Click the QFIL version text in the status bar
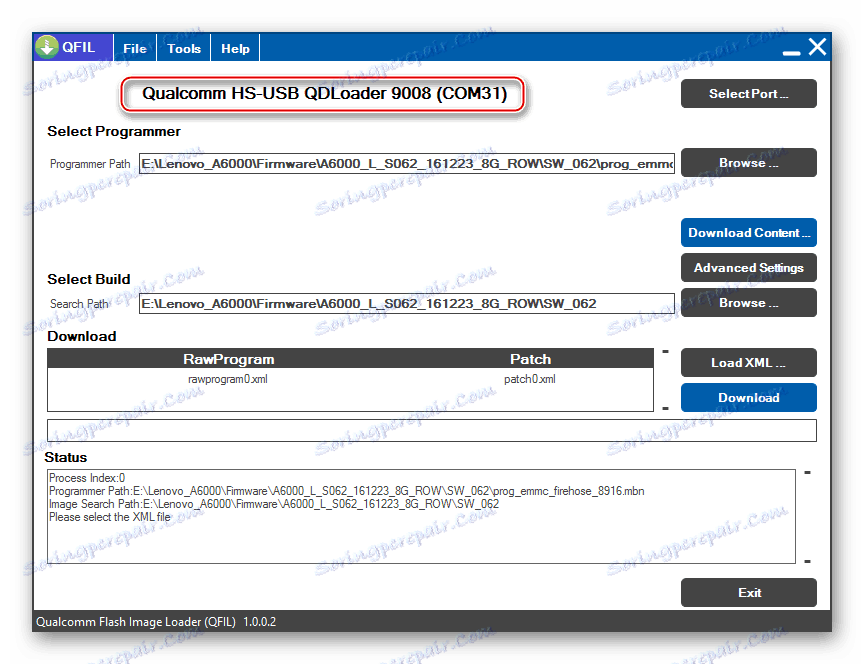This screenshot has width=864, height=664. click(156, 622)
